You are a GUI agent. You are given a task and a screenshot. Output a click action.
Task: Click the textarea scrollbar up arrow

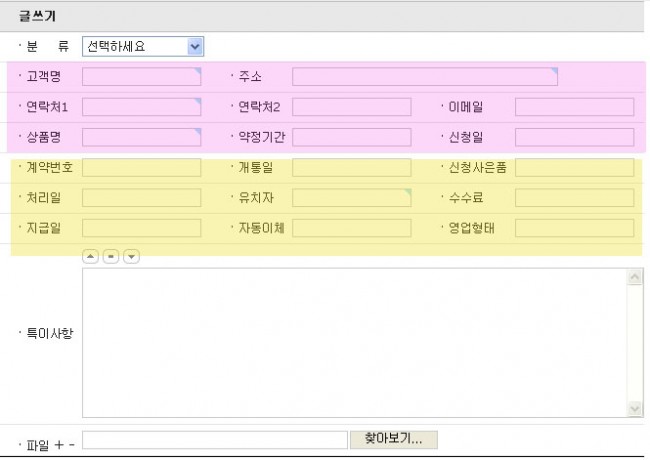635,276
